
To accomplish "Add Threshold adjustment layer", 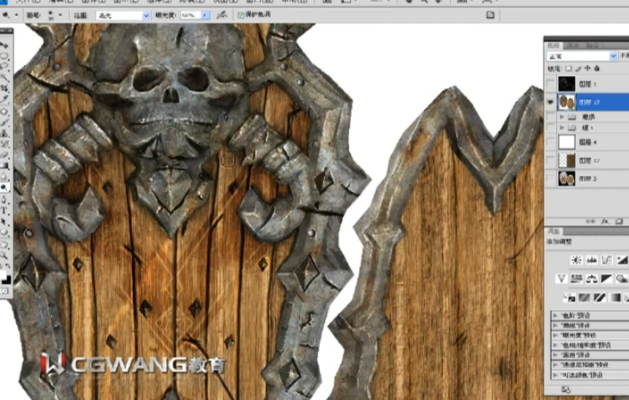I will (x=600, y=297).
